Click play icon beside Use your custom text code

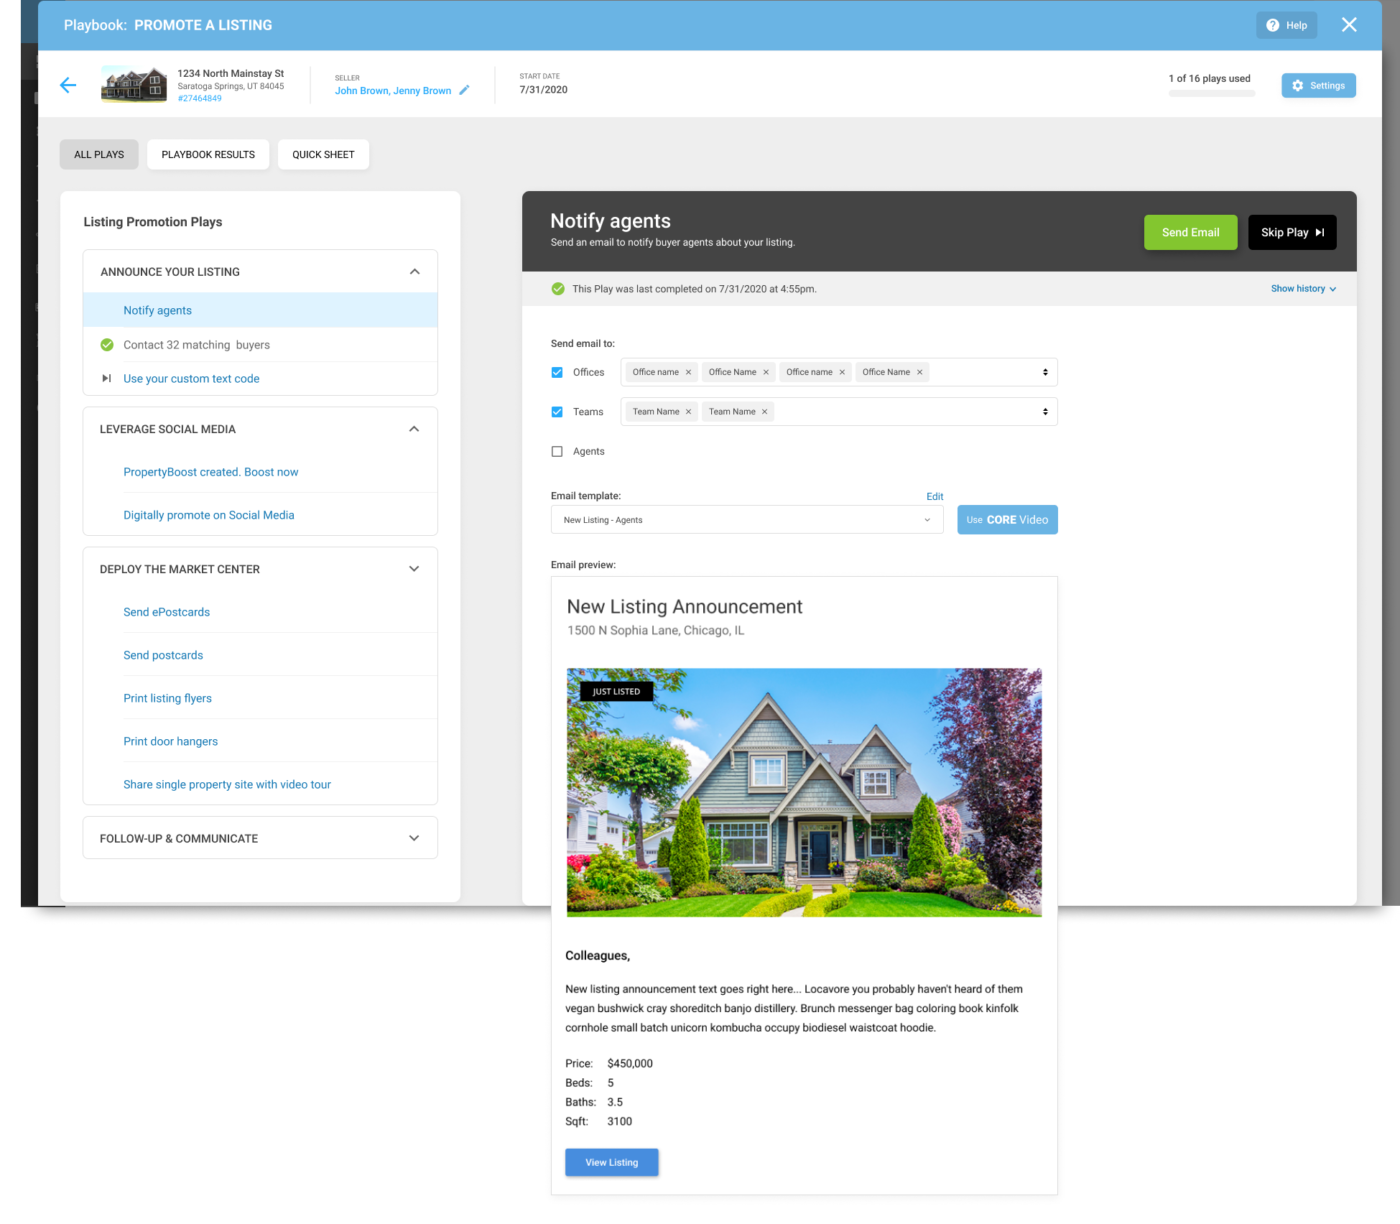[107, 378]
